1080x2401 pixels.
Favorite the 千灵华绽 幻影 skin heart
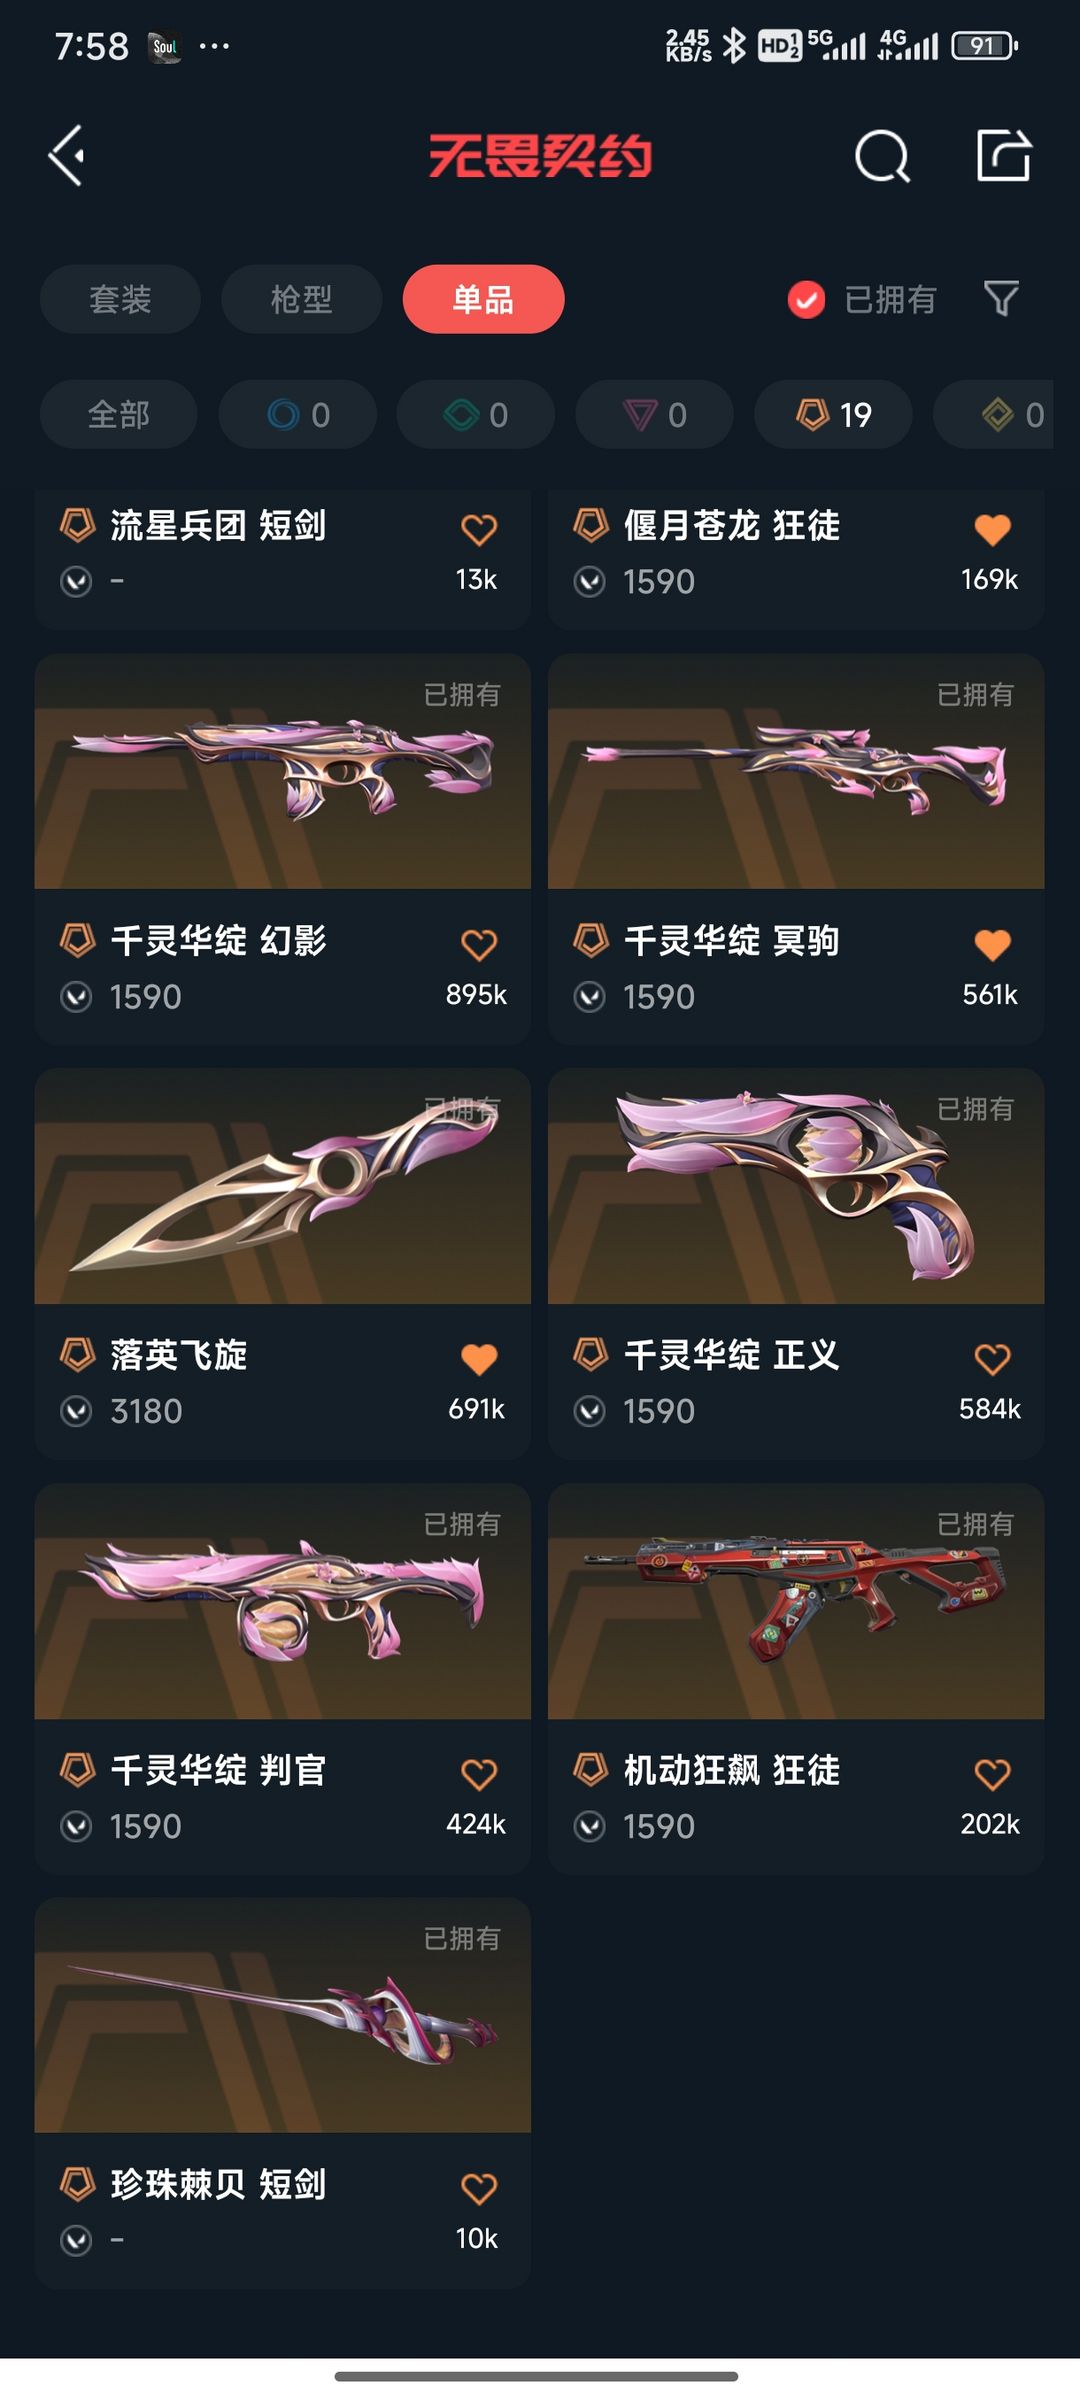[479, 945]
